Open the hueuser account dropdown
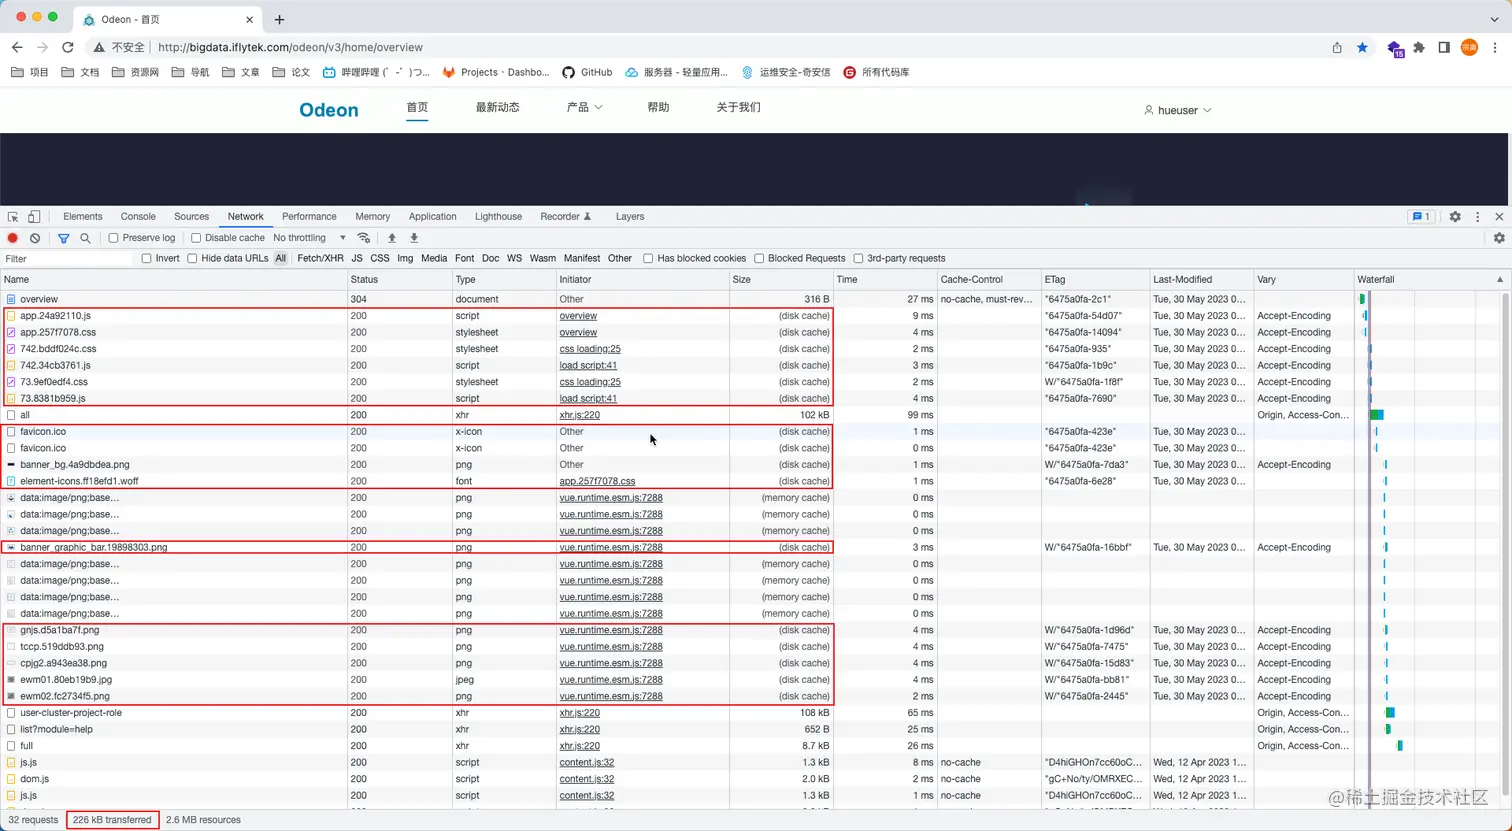The width and height of the screenshot is (1512, 831). pyautogui.click(x=1178, y=110)
